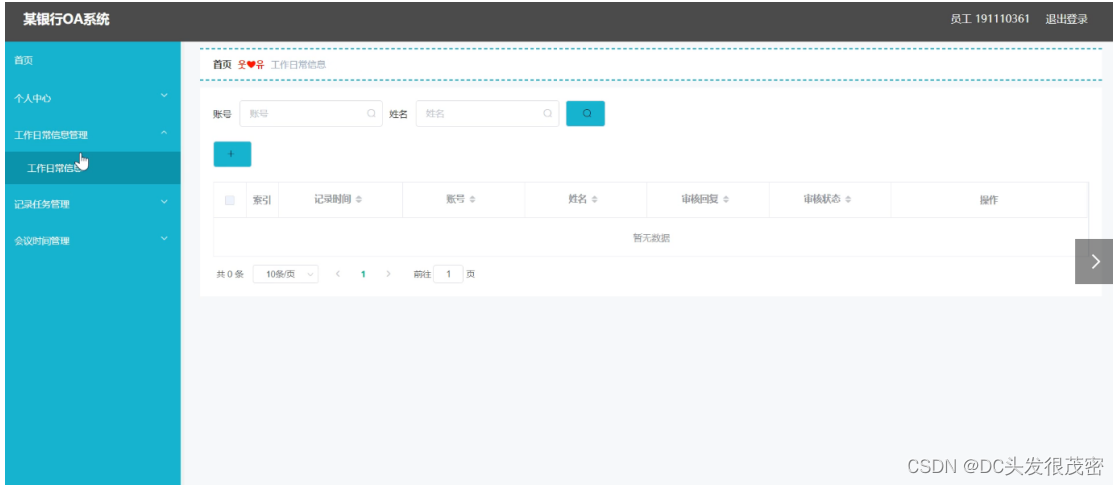Viewport: 1119px width, 485px height.
Task: Click the blue plus add button
Action: (232, 154)
